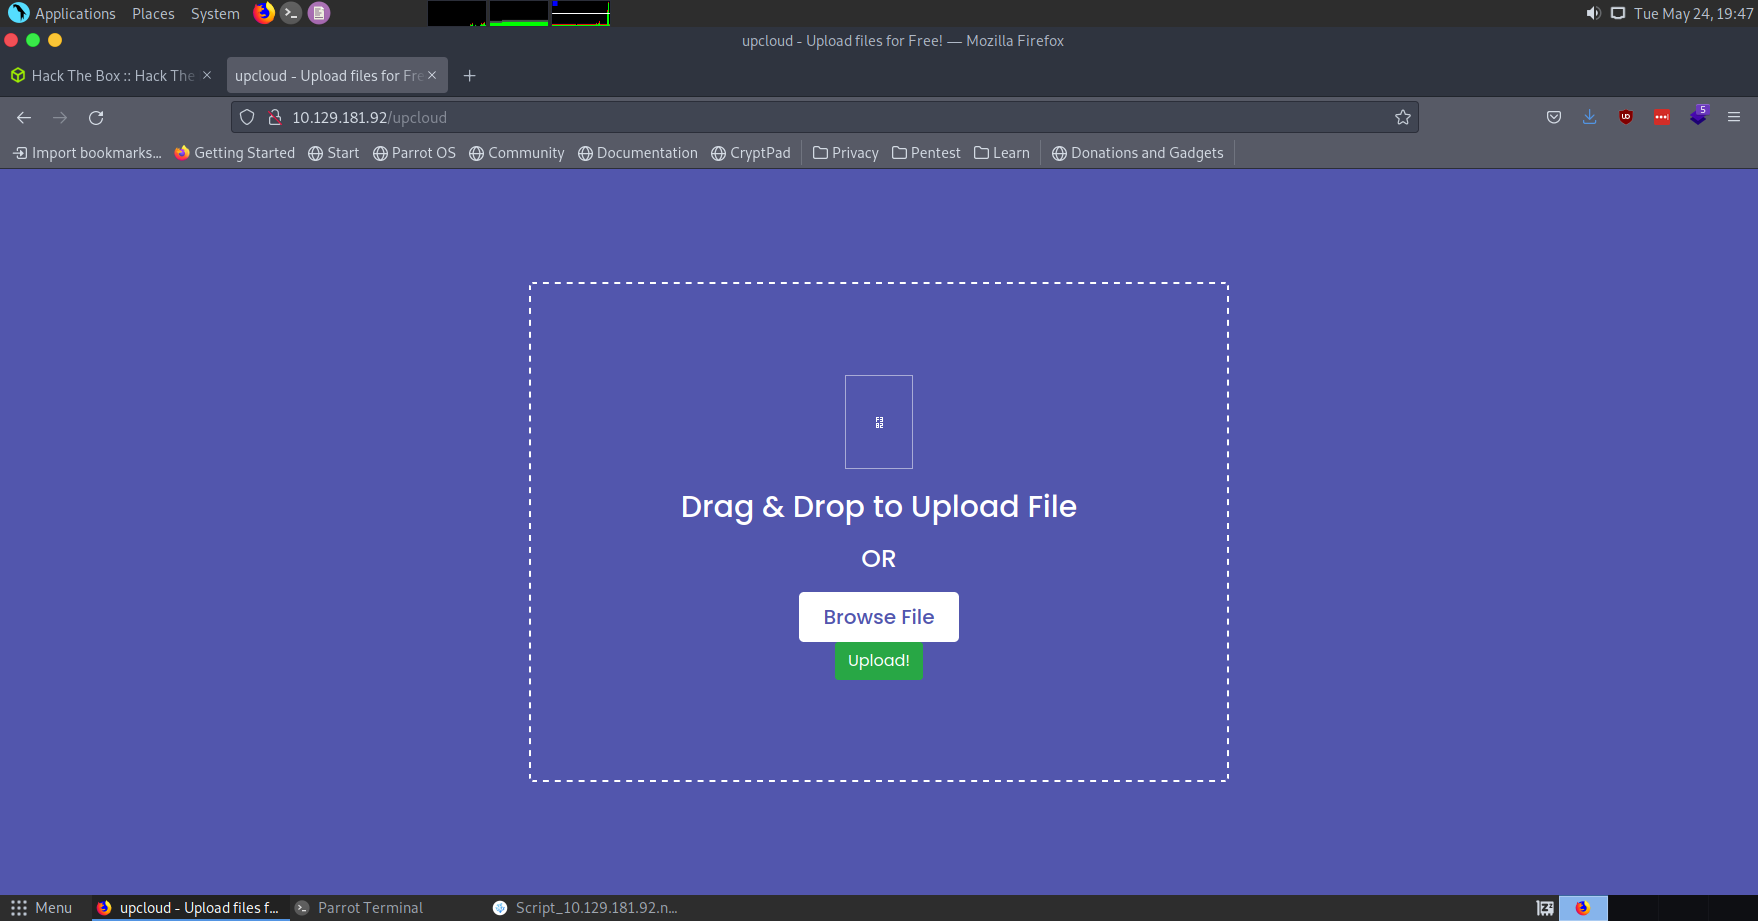Launch Firefox from the top panel
The width and height of the screenshot is (1758, 921).
tap(264, 13)
